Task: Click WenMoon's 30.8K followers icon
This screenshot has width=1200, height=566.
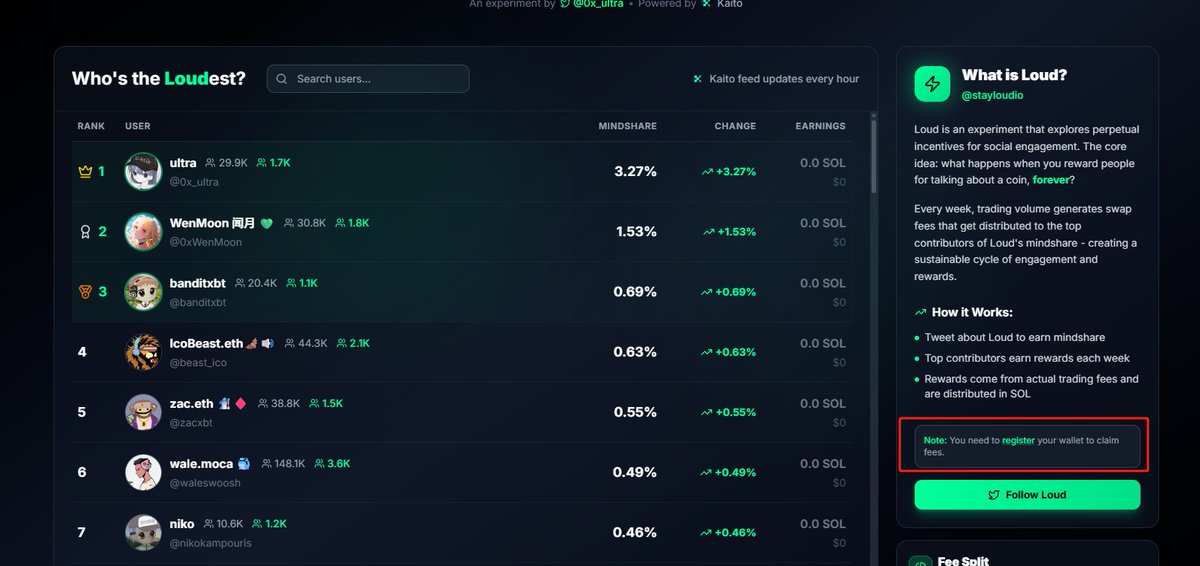Action: [289, 223]
